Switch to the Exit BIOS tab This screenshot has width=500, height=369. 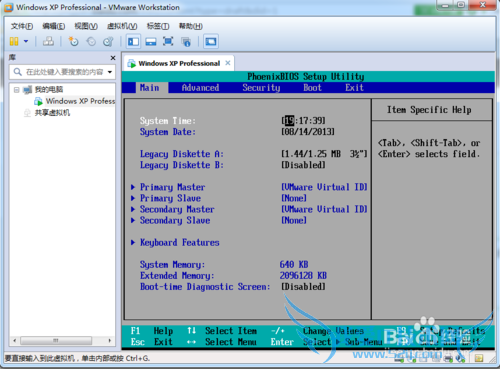(354, 88)
